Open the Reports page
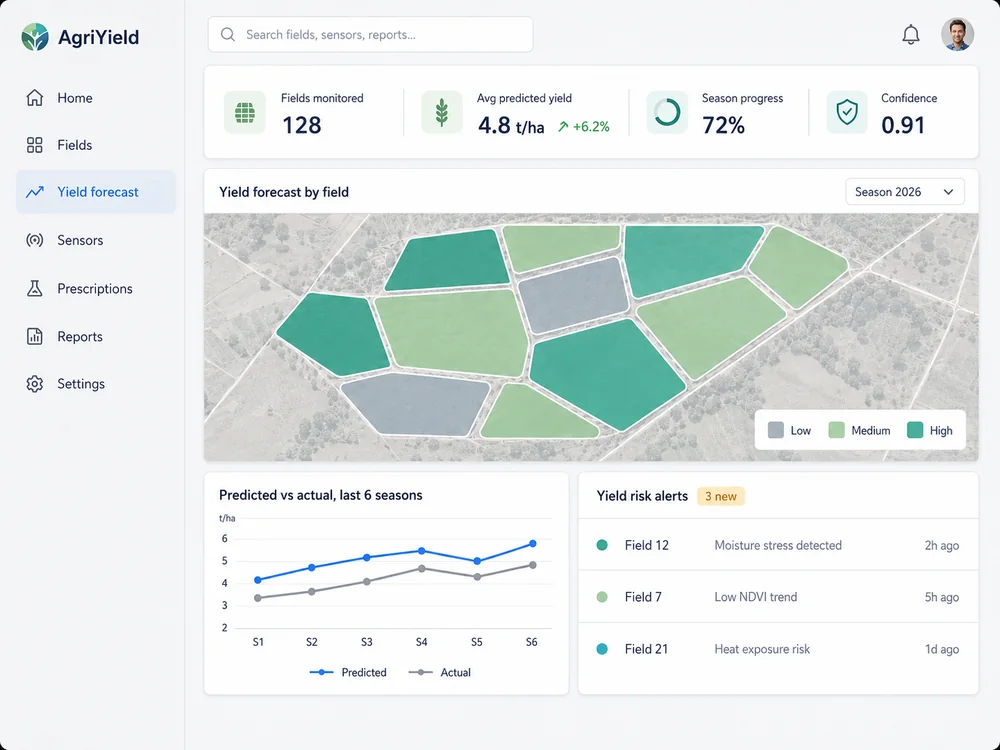1000x750 pixels. (x=96, y=336)
